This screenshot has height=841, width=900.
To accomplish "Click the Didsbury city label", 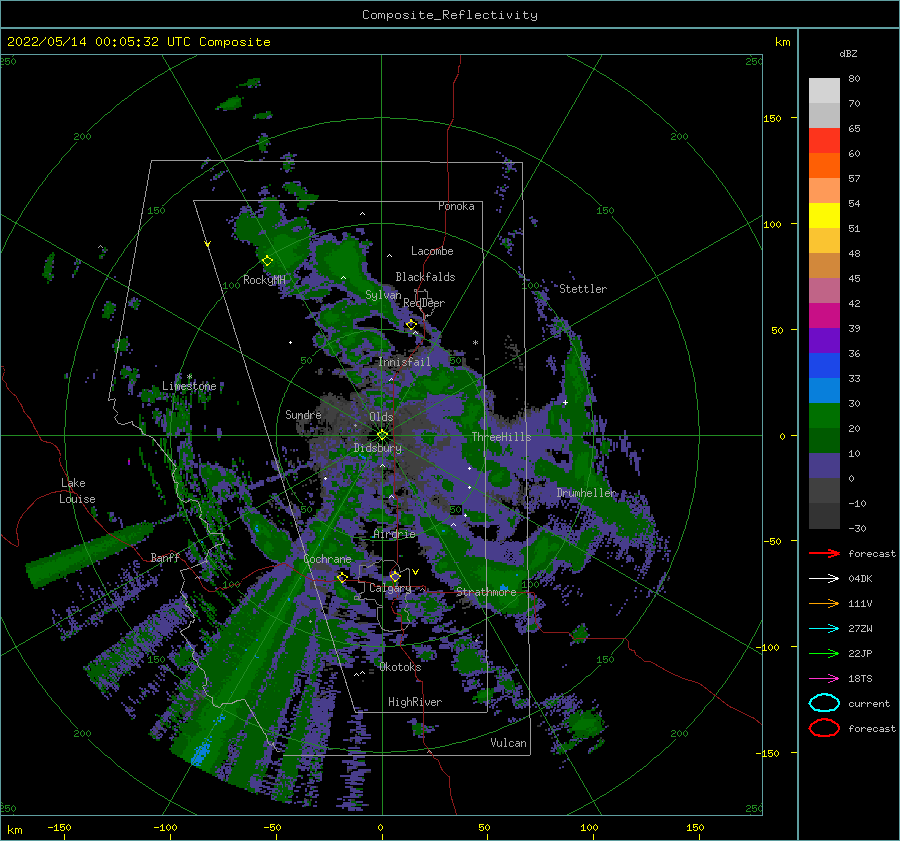I will click(x=378, y=448).
